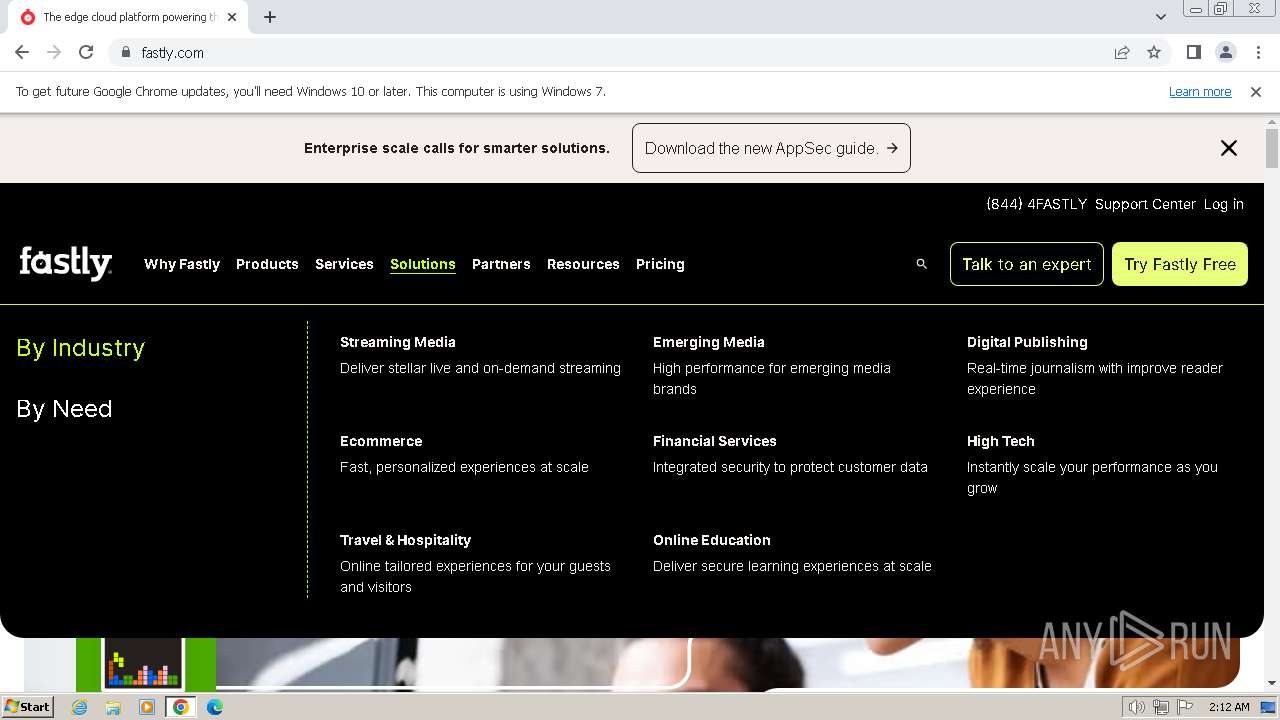The width and height of the screenshot is (1280, 720).
Task: Select By Industry category
Action: (81, 348)
